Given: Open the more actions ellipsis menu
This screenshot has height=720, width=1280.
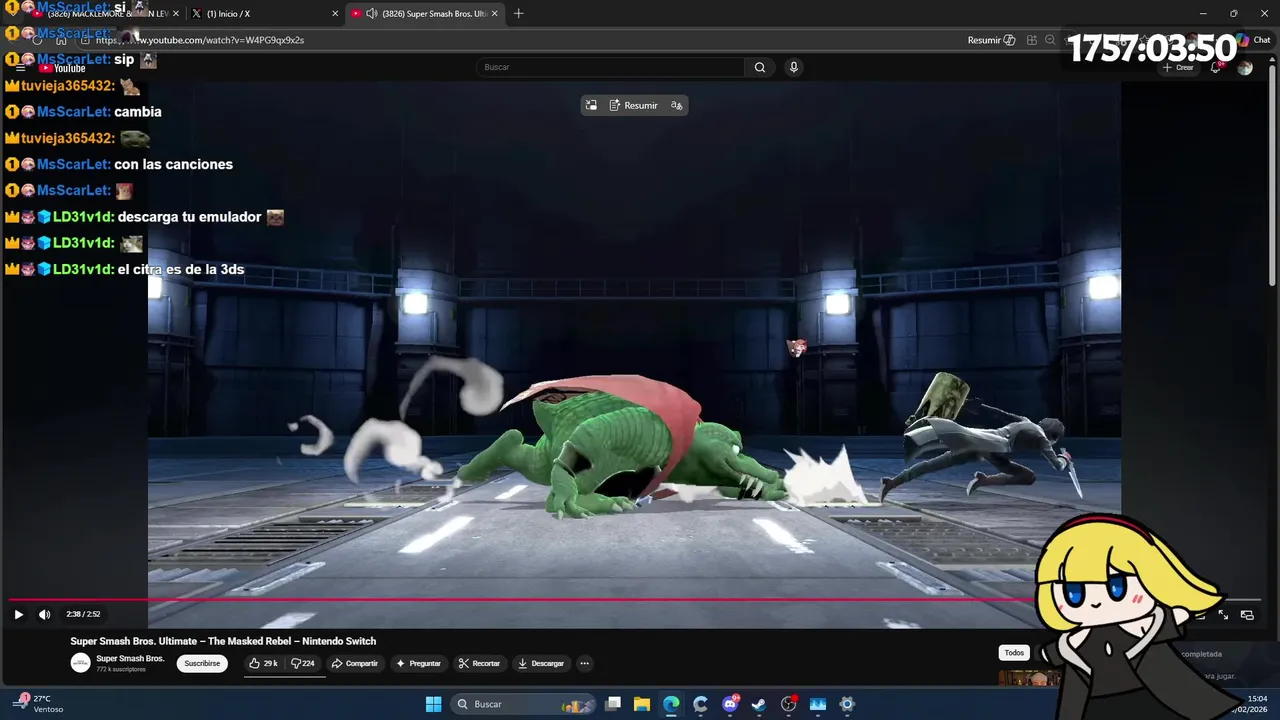Looking at the screenshot, I should pyautogui.click(x=584, y=663).
